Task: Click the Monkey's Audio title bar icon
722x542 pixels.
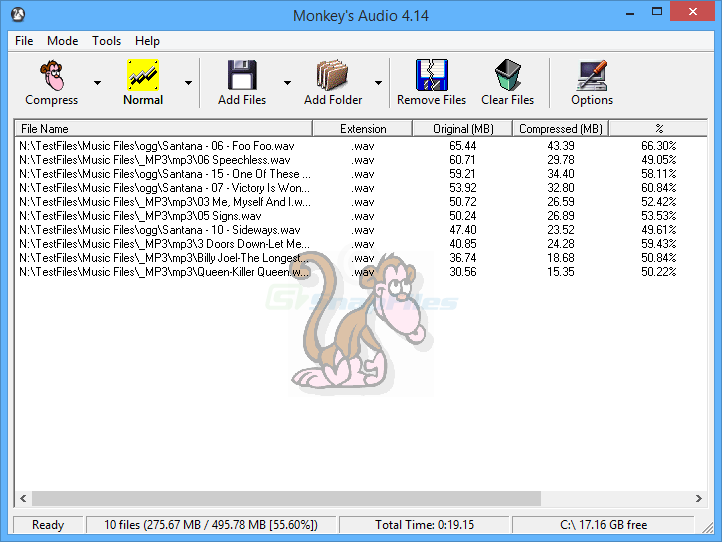Action: 18,15
